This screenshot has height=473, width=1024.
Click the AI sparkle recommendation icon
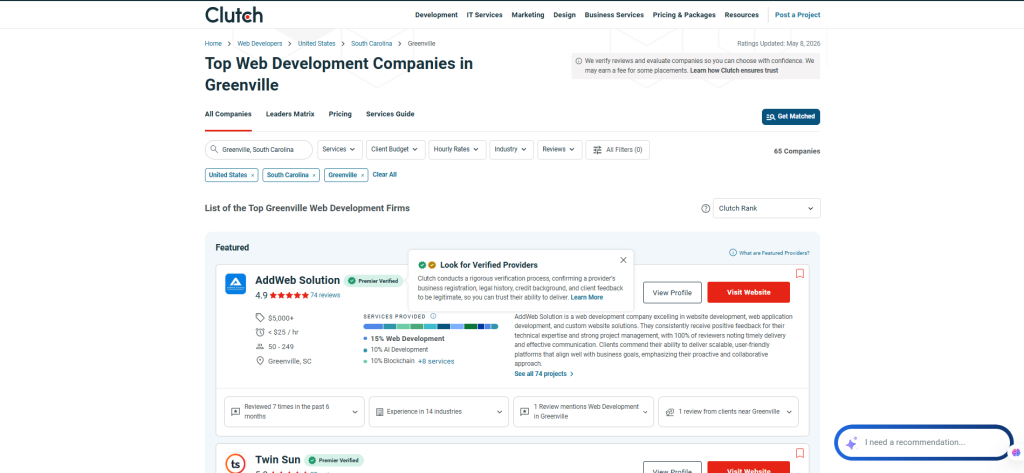pos(851,443)
